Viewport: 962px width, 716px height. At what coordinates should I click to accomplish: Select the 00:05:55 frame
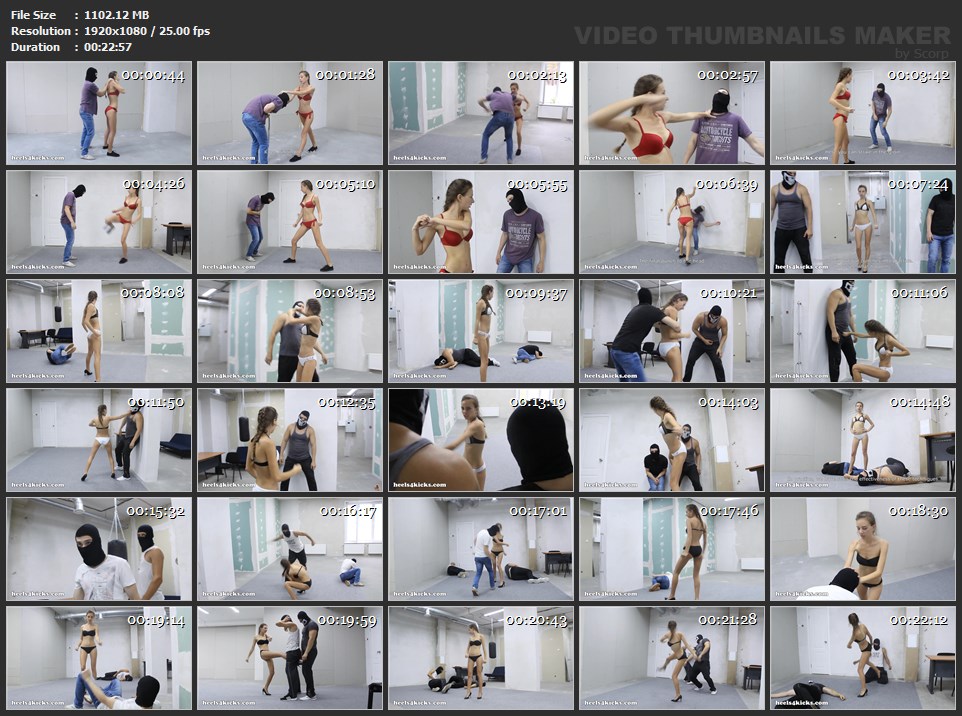[480, 222]
